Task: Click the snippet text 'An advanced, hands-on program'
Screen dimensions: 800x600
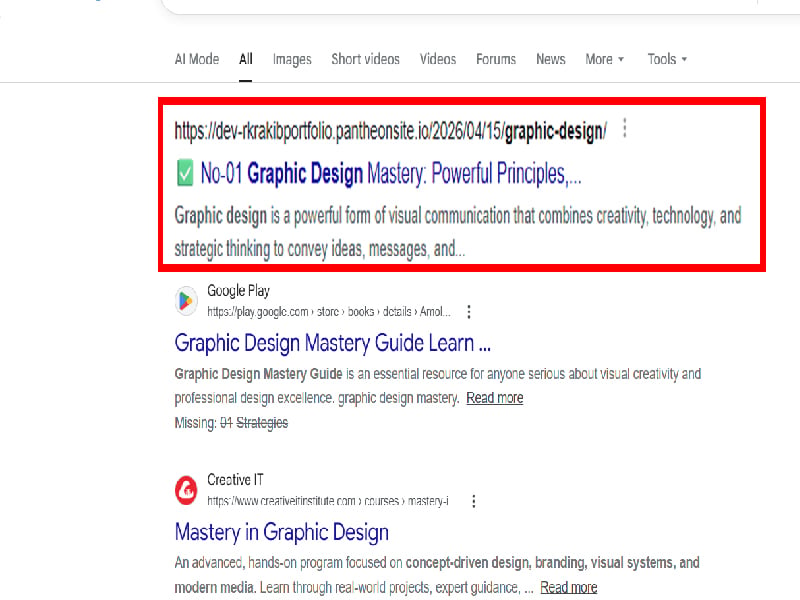Action: [x=437, y=575]
